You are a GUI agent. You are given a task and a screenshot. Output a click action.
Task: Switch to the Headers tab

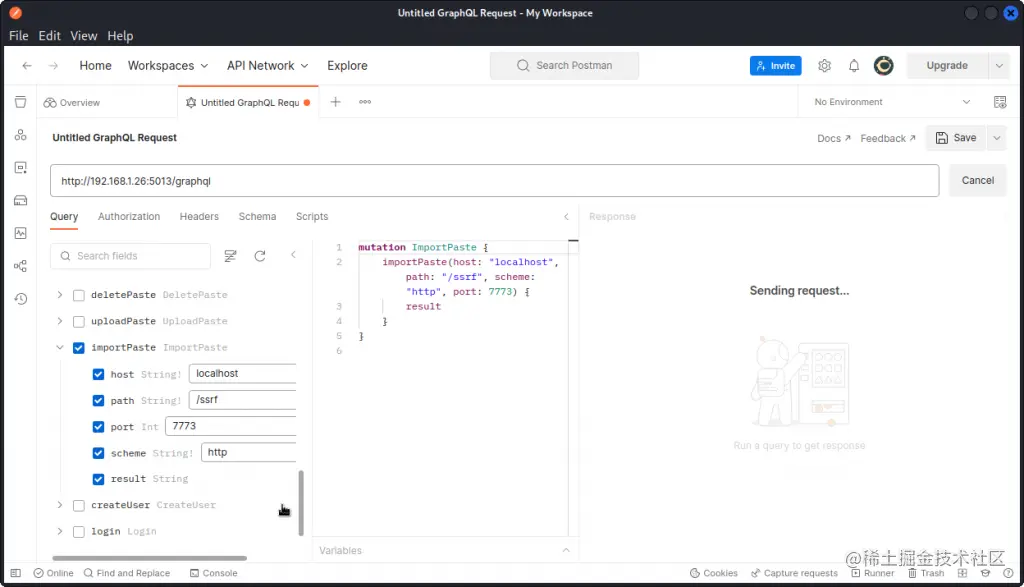pyautogui.click(x=199, y=217)
